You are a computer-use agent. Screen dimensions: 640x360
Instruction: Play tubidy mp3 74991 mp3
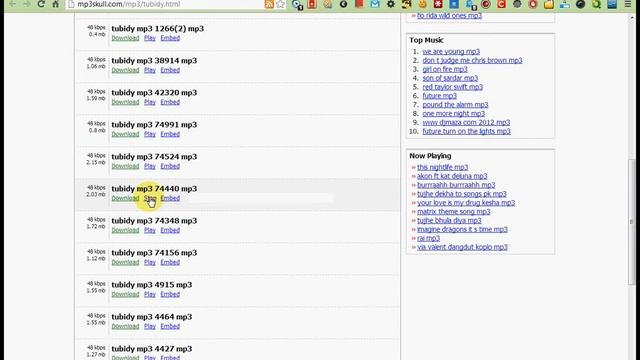(x=150, y=134)
